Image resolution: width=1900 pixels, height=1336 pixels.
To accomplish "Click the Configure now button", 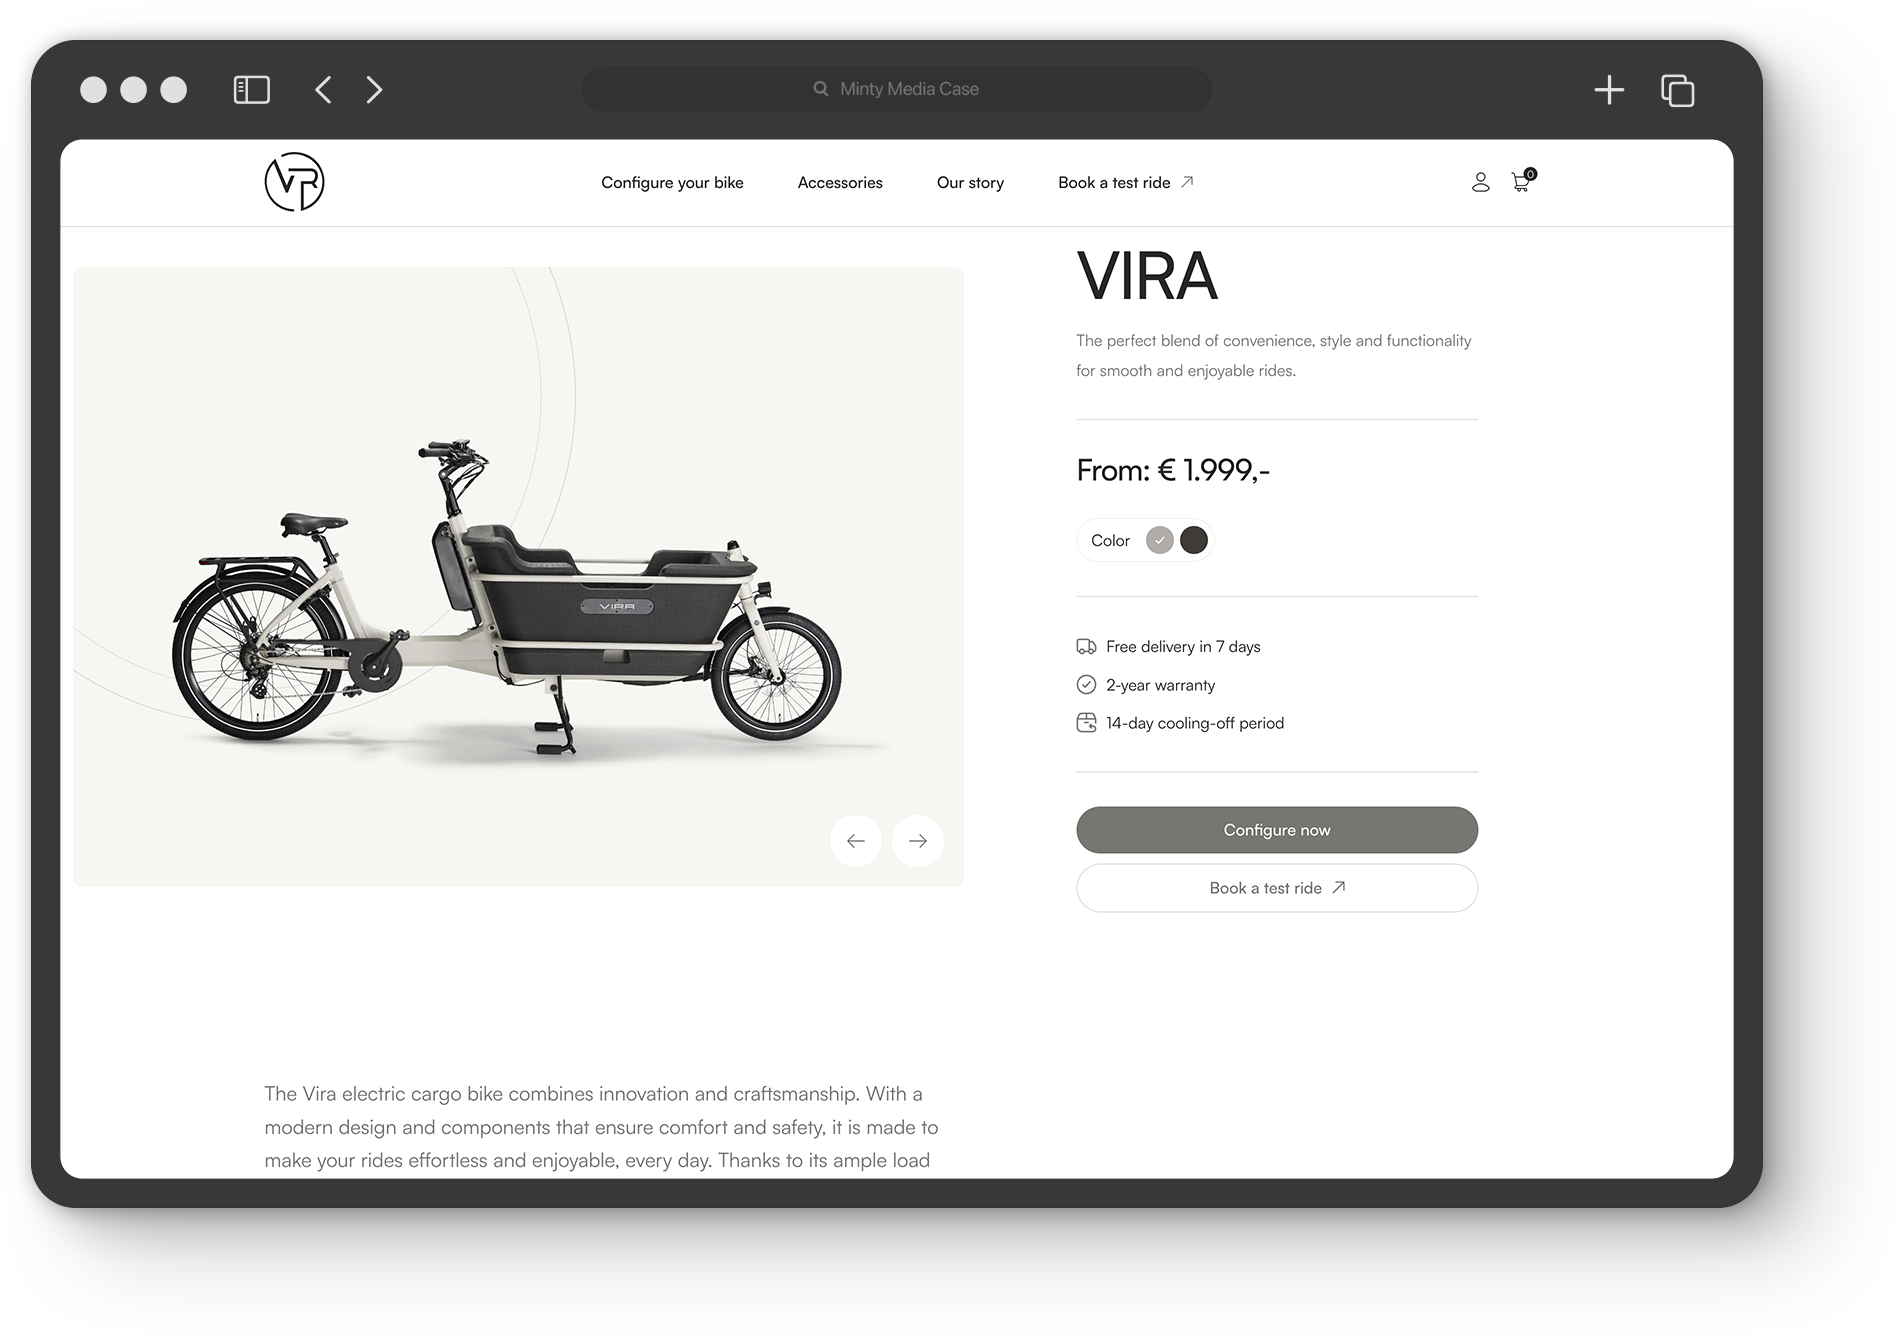I will 1277,830.
